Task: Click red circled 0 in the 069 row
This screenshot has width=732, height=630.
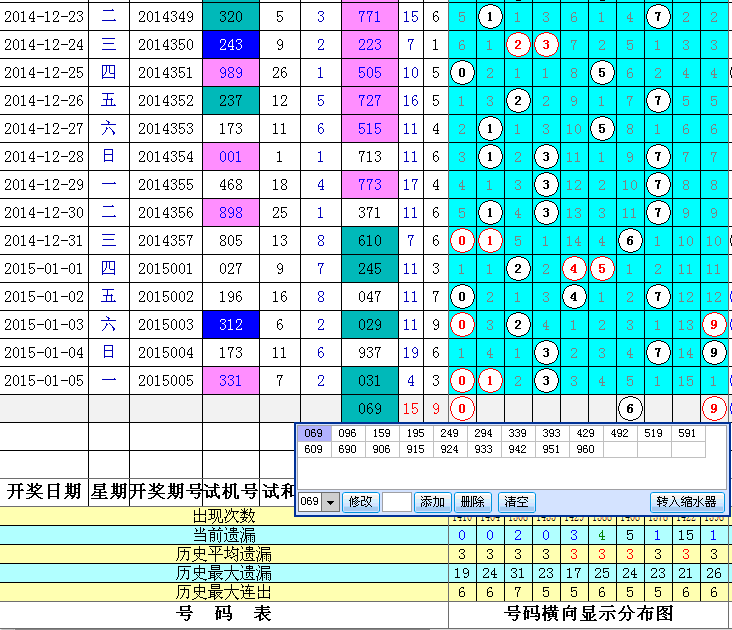Action: (461, 408)
